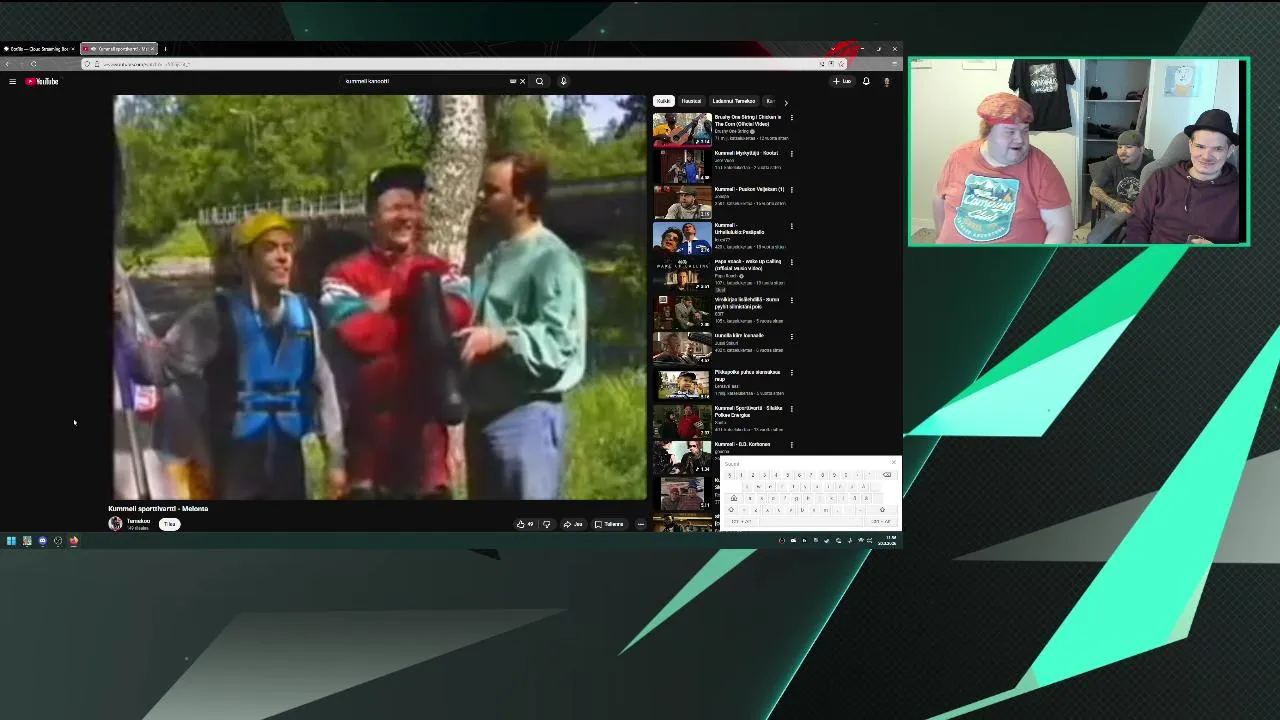Open options menu for Papa Roach video
The image size is (1280, 720).
coord(792,262)
